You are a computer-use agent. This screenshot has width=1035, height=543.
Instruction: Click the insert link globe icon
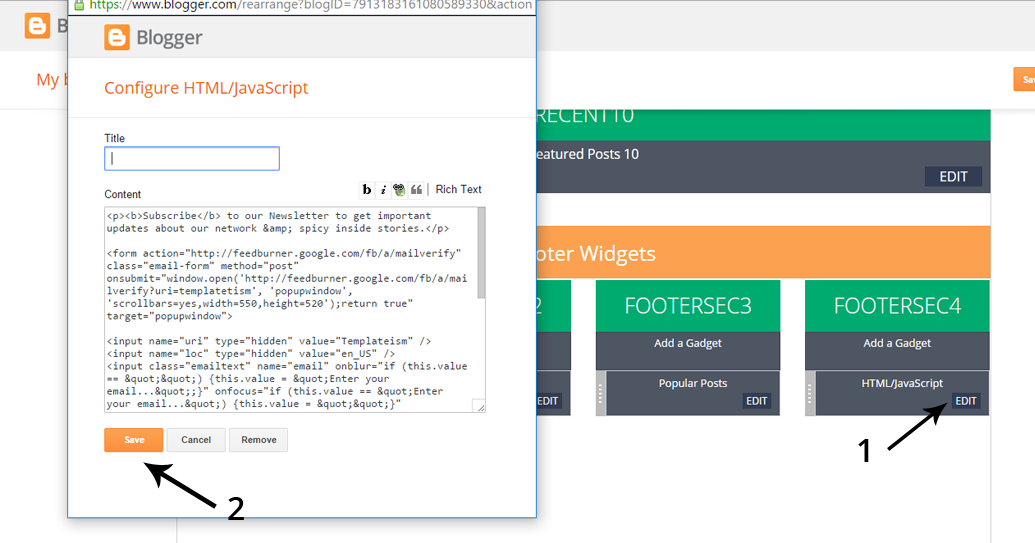click(399, 190)
